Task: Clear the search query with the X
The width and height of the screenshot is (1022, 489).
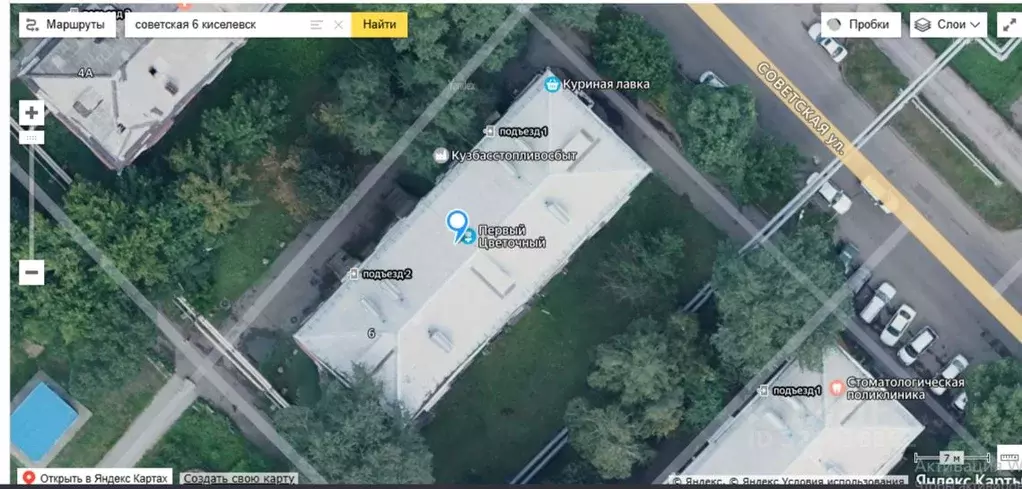Action: 338,25
